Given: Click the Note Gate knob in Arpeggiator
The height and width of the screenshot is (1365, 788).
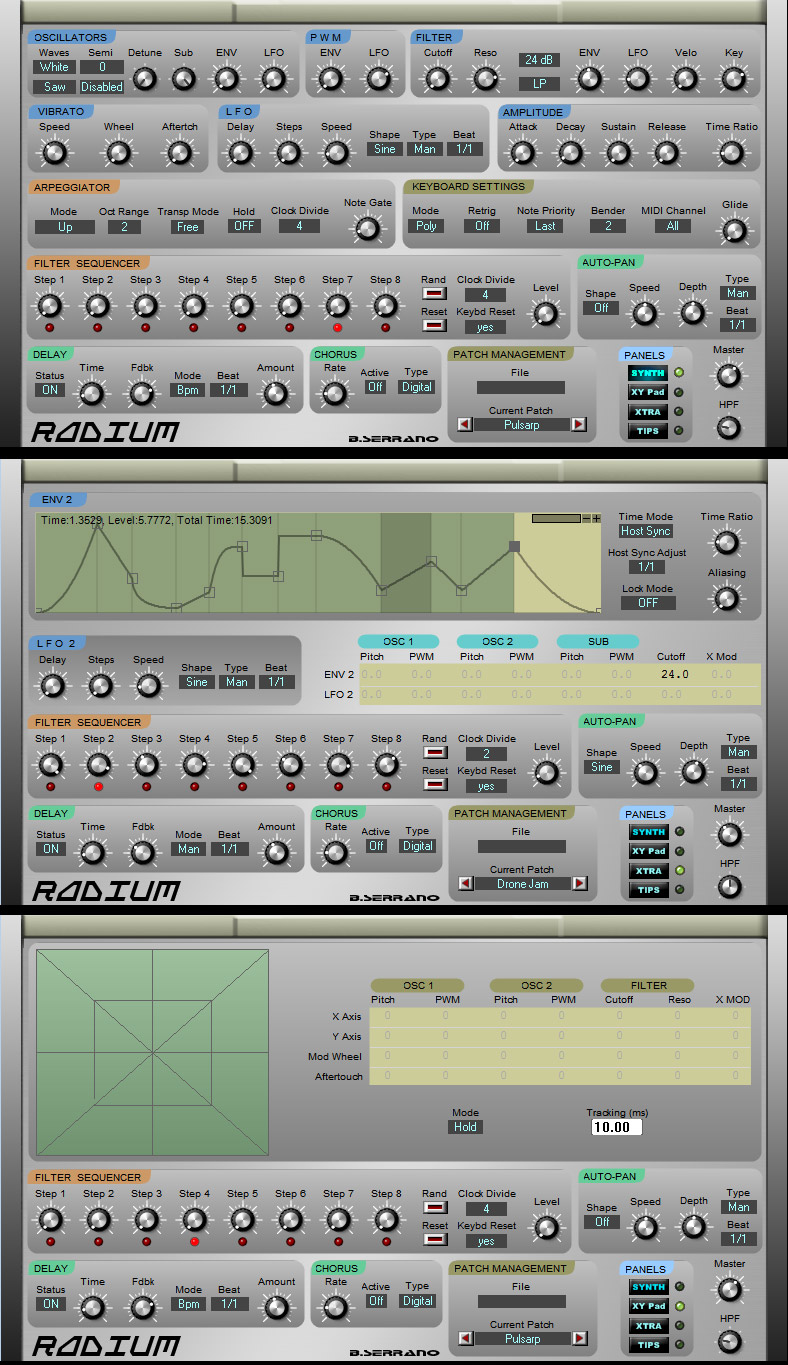Looking at the screenshot, I should click(x=368, y=229).
